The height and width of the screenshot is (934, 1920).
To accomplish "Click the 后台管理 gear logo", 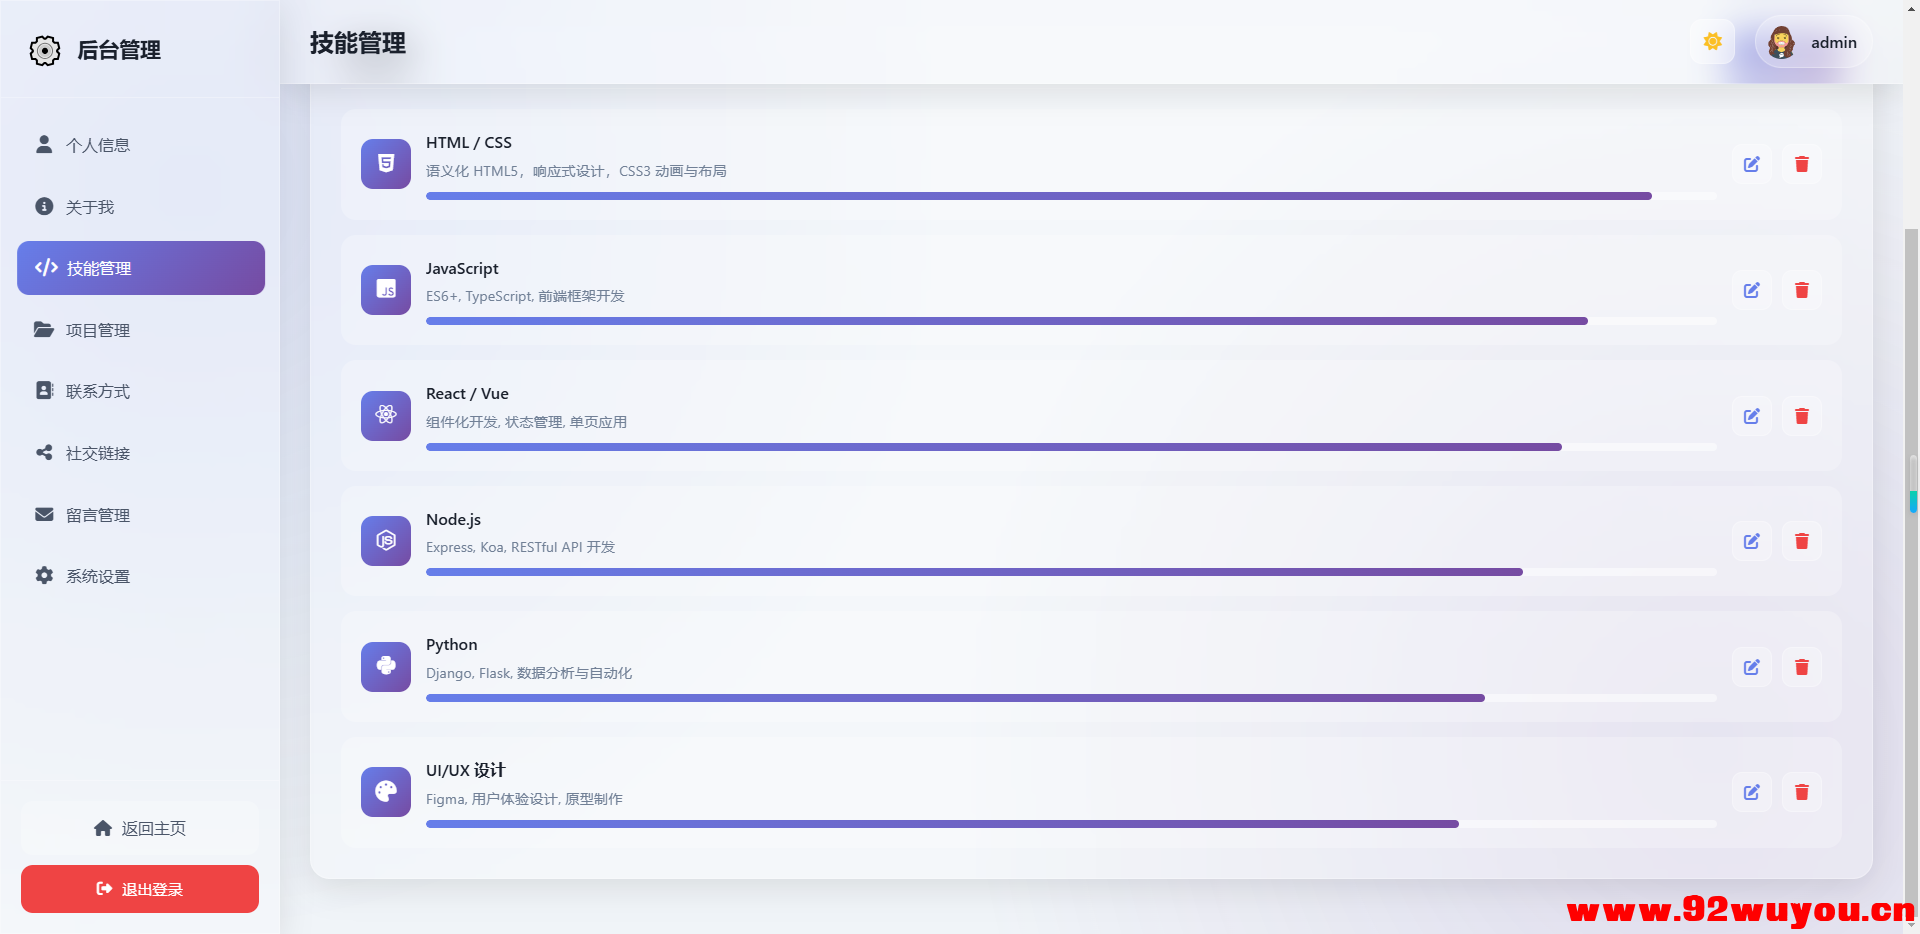I will coord(45,50).
